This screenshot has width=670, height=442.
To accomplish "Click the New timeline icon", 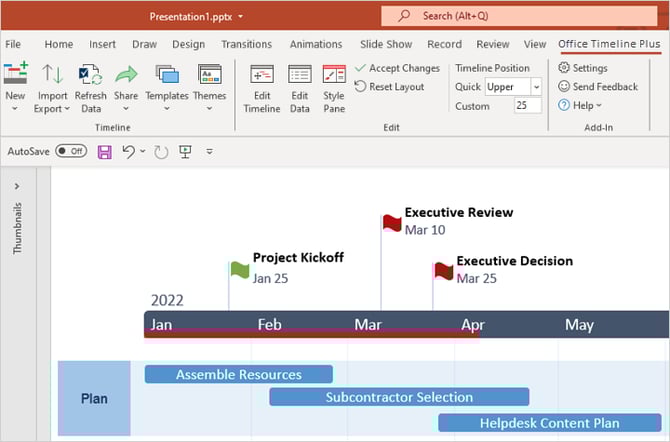I will pyautogui.click(x=15, y=76).
